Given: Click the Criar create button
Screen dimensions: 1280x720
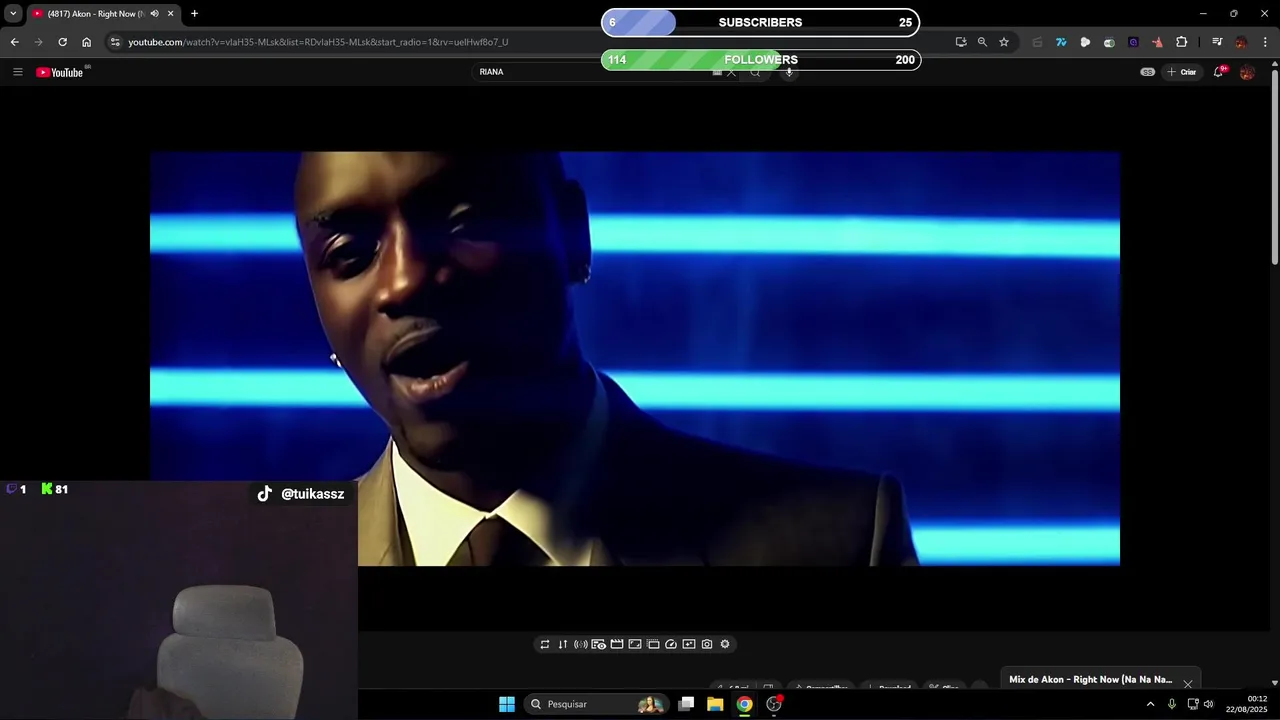Looking at the screenshot, I should coord(1181,72).
